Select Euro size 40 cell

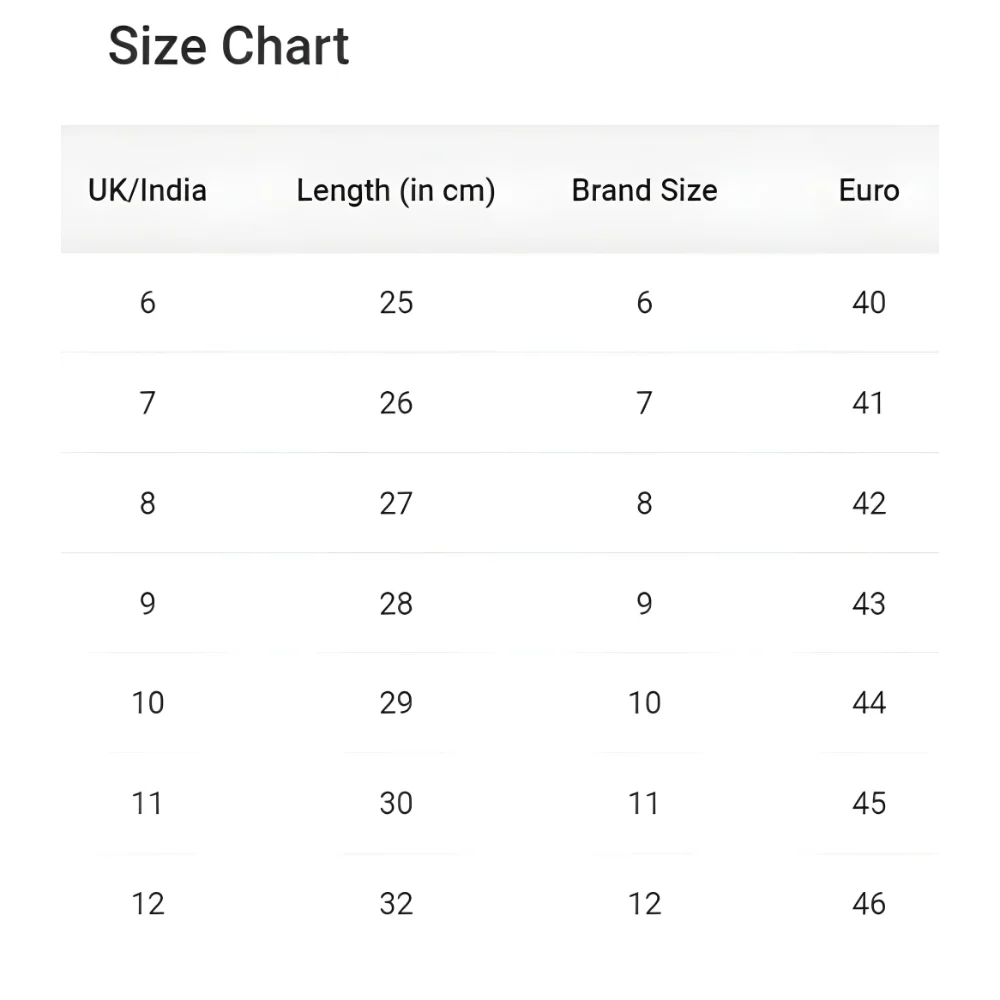point(868,302)
